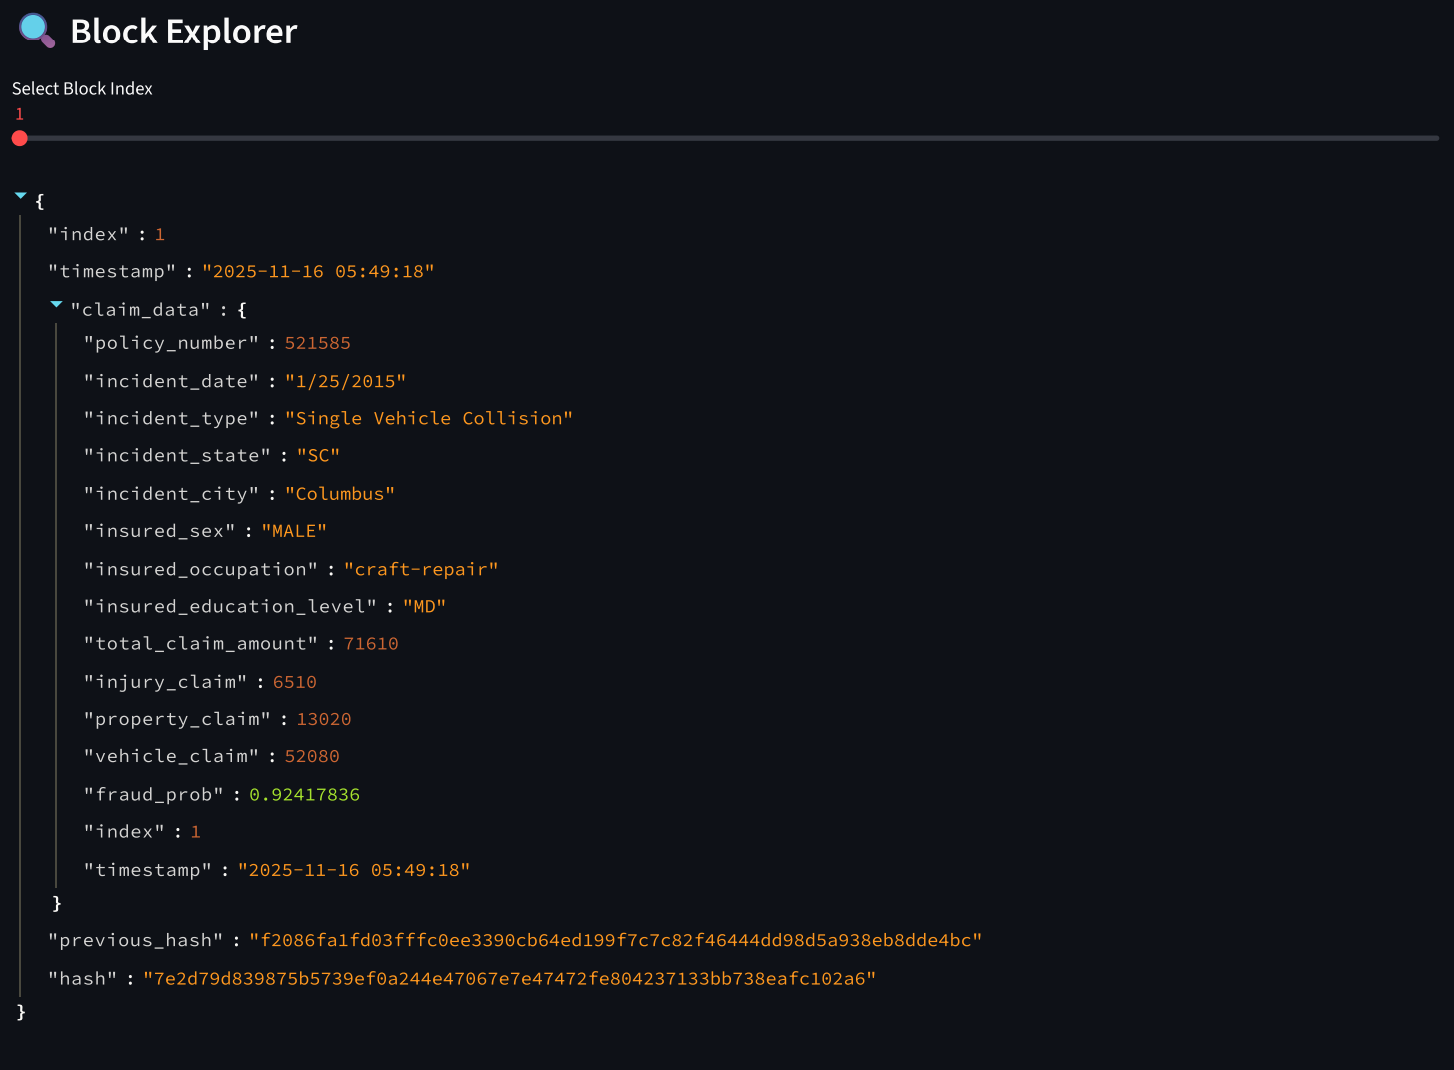Click the incident_city value Columbus

coord(339,494)
